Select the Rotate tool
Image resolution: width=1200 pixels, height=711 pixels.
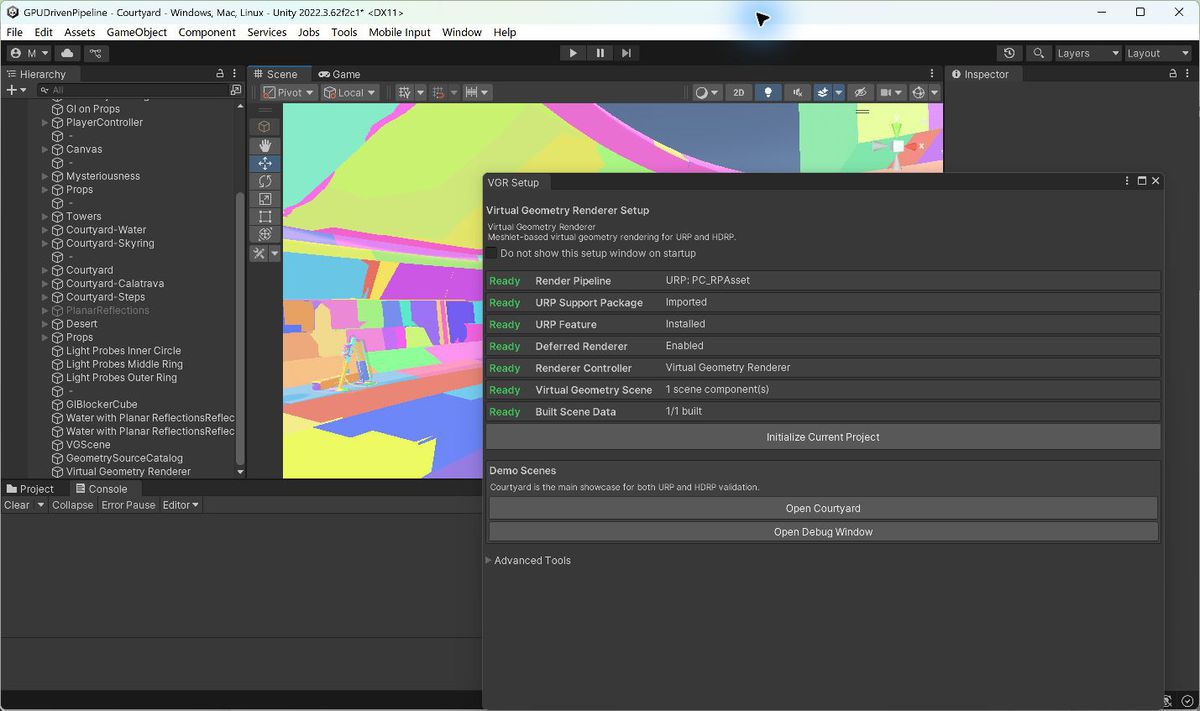click(265, 181)
